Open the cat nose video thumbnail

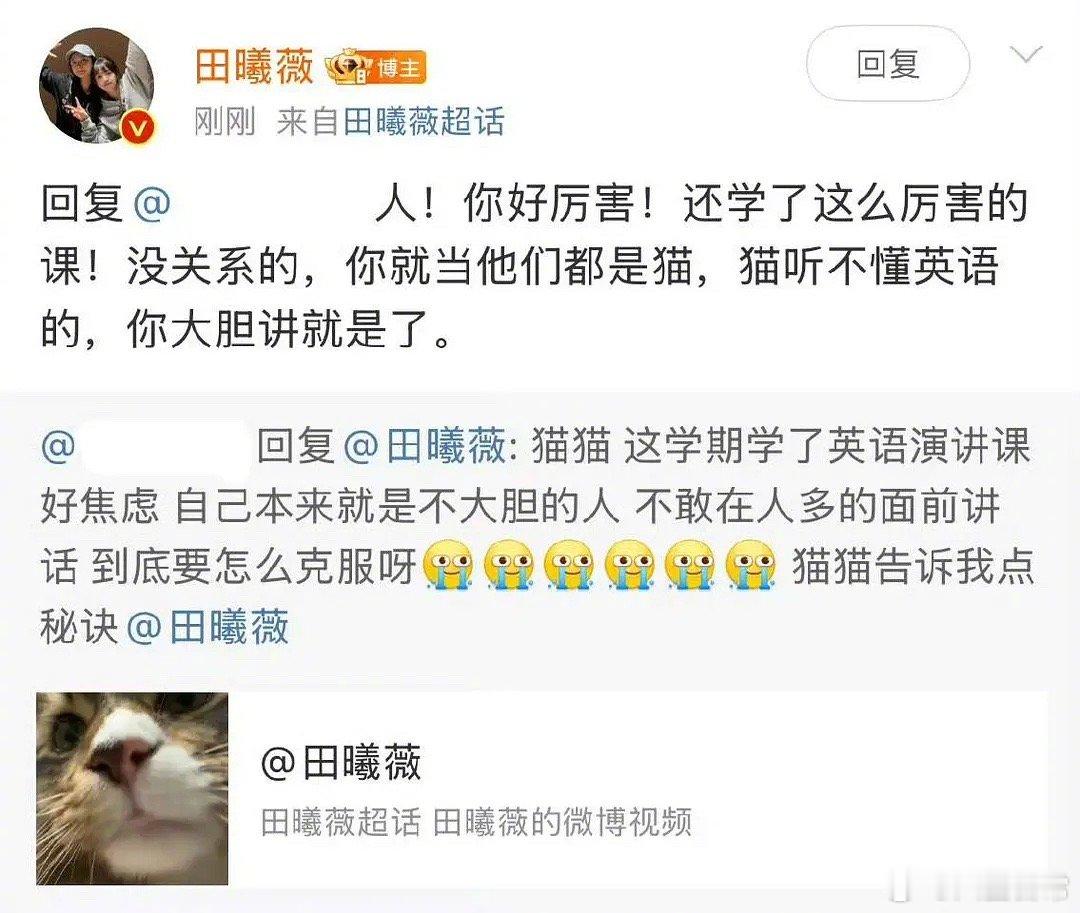tap(132, 788)
